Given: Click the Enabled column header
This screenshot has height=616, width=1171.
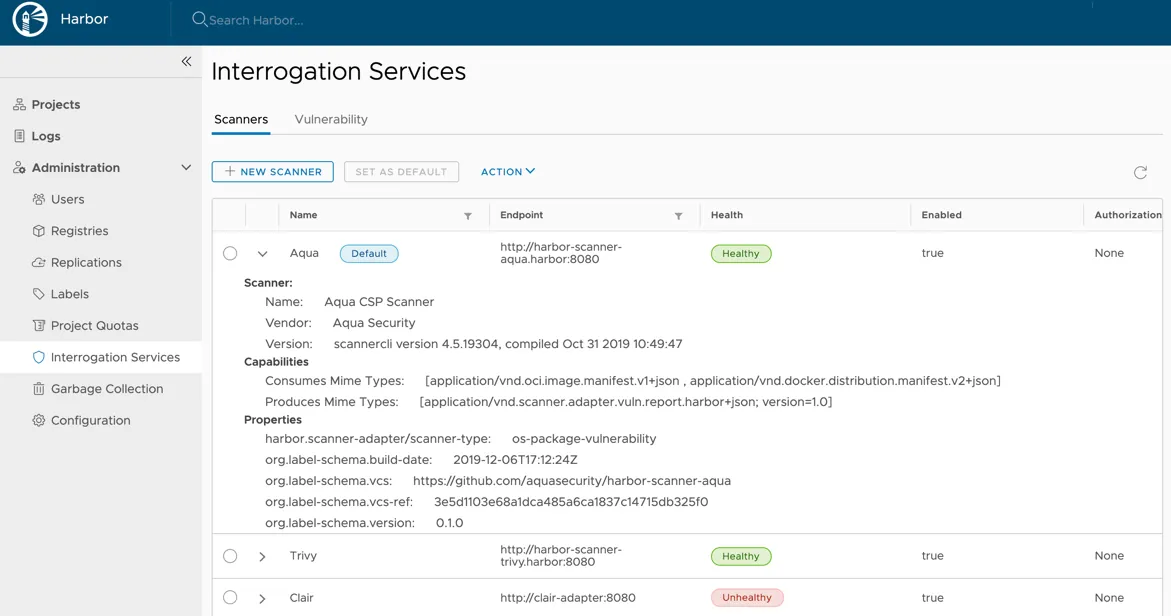Looking at the screenshot, I should click(941, 215).
